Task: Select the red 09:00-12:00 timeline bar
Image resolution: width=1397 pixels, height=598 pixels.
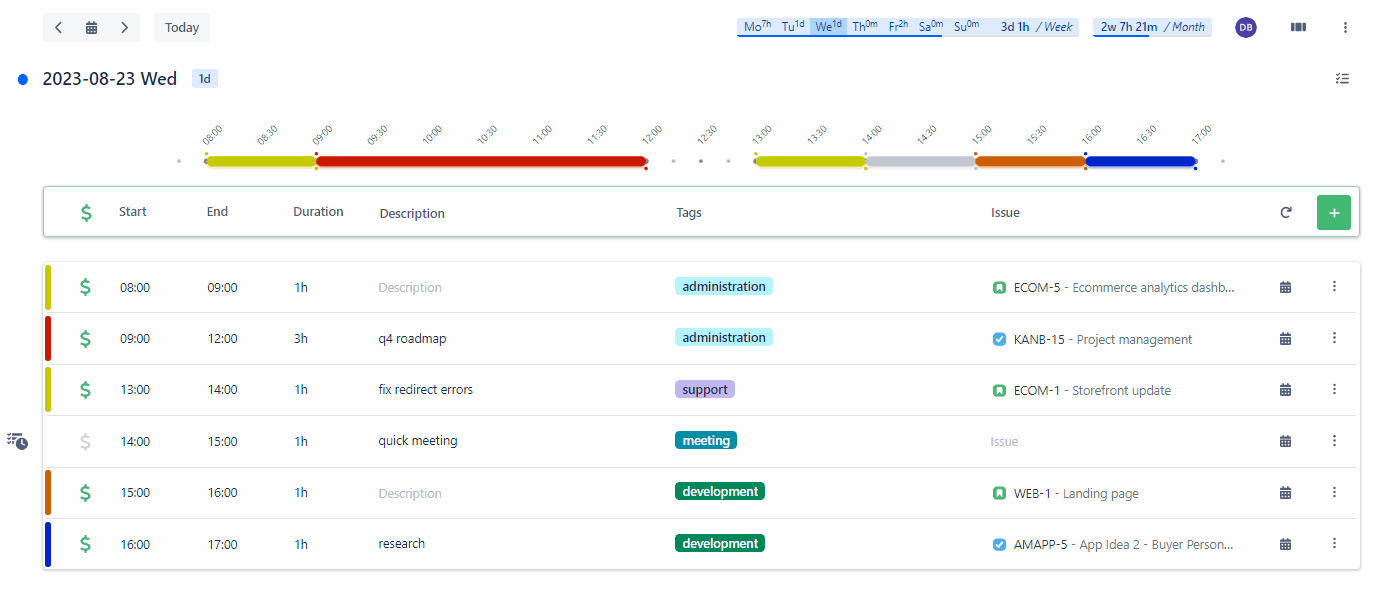Action: 481,161
